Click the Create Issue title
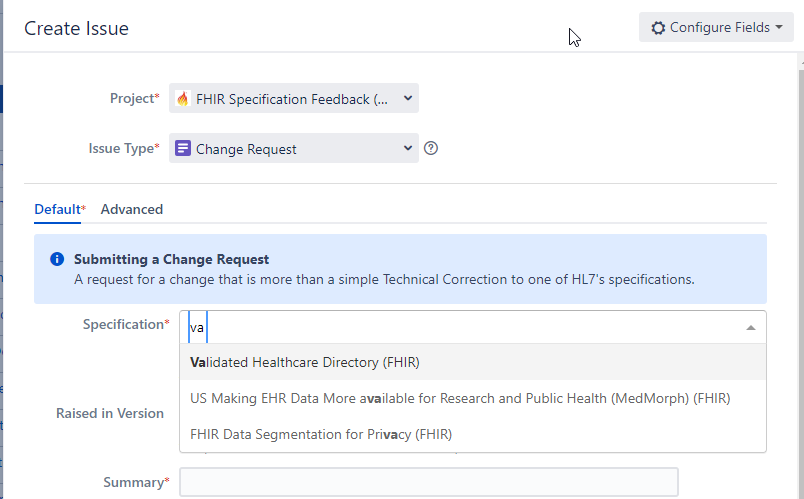804x499 pixels. (x=76, y=28)
